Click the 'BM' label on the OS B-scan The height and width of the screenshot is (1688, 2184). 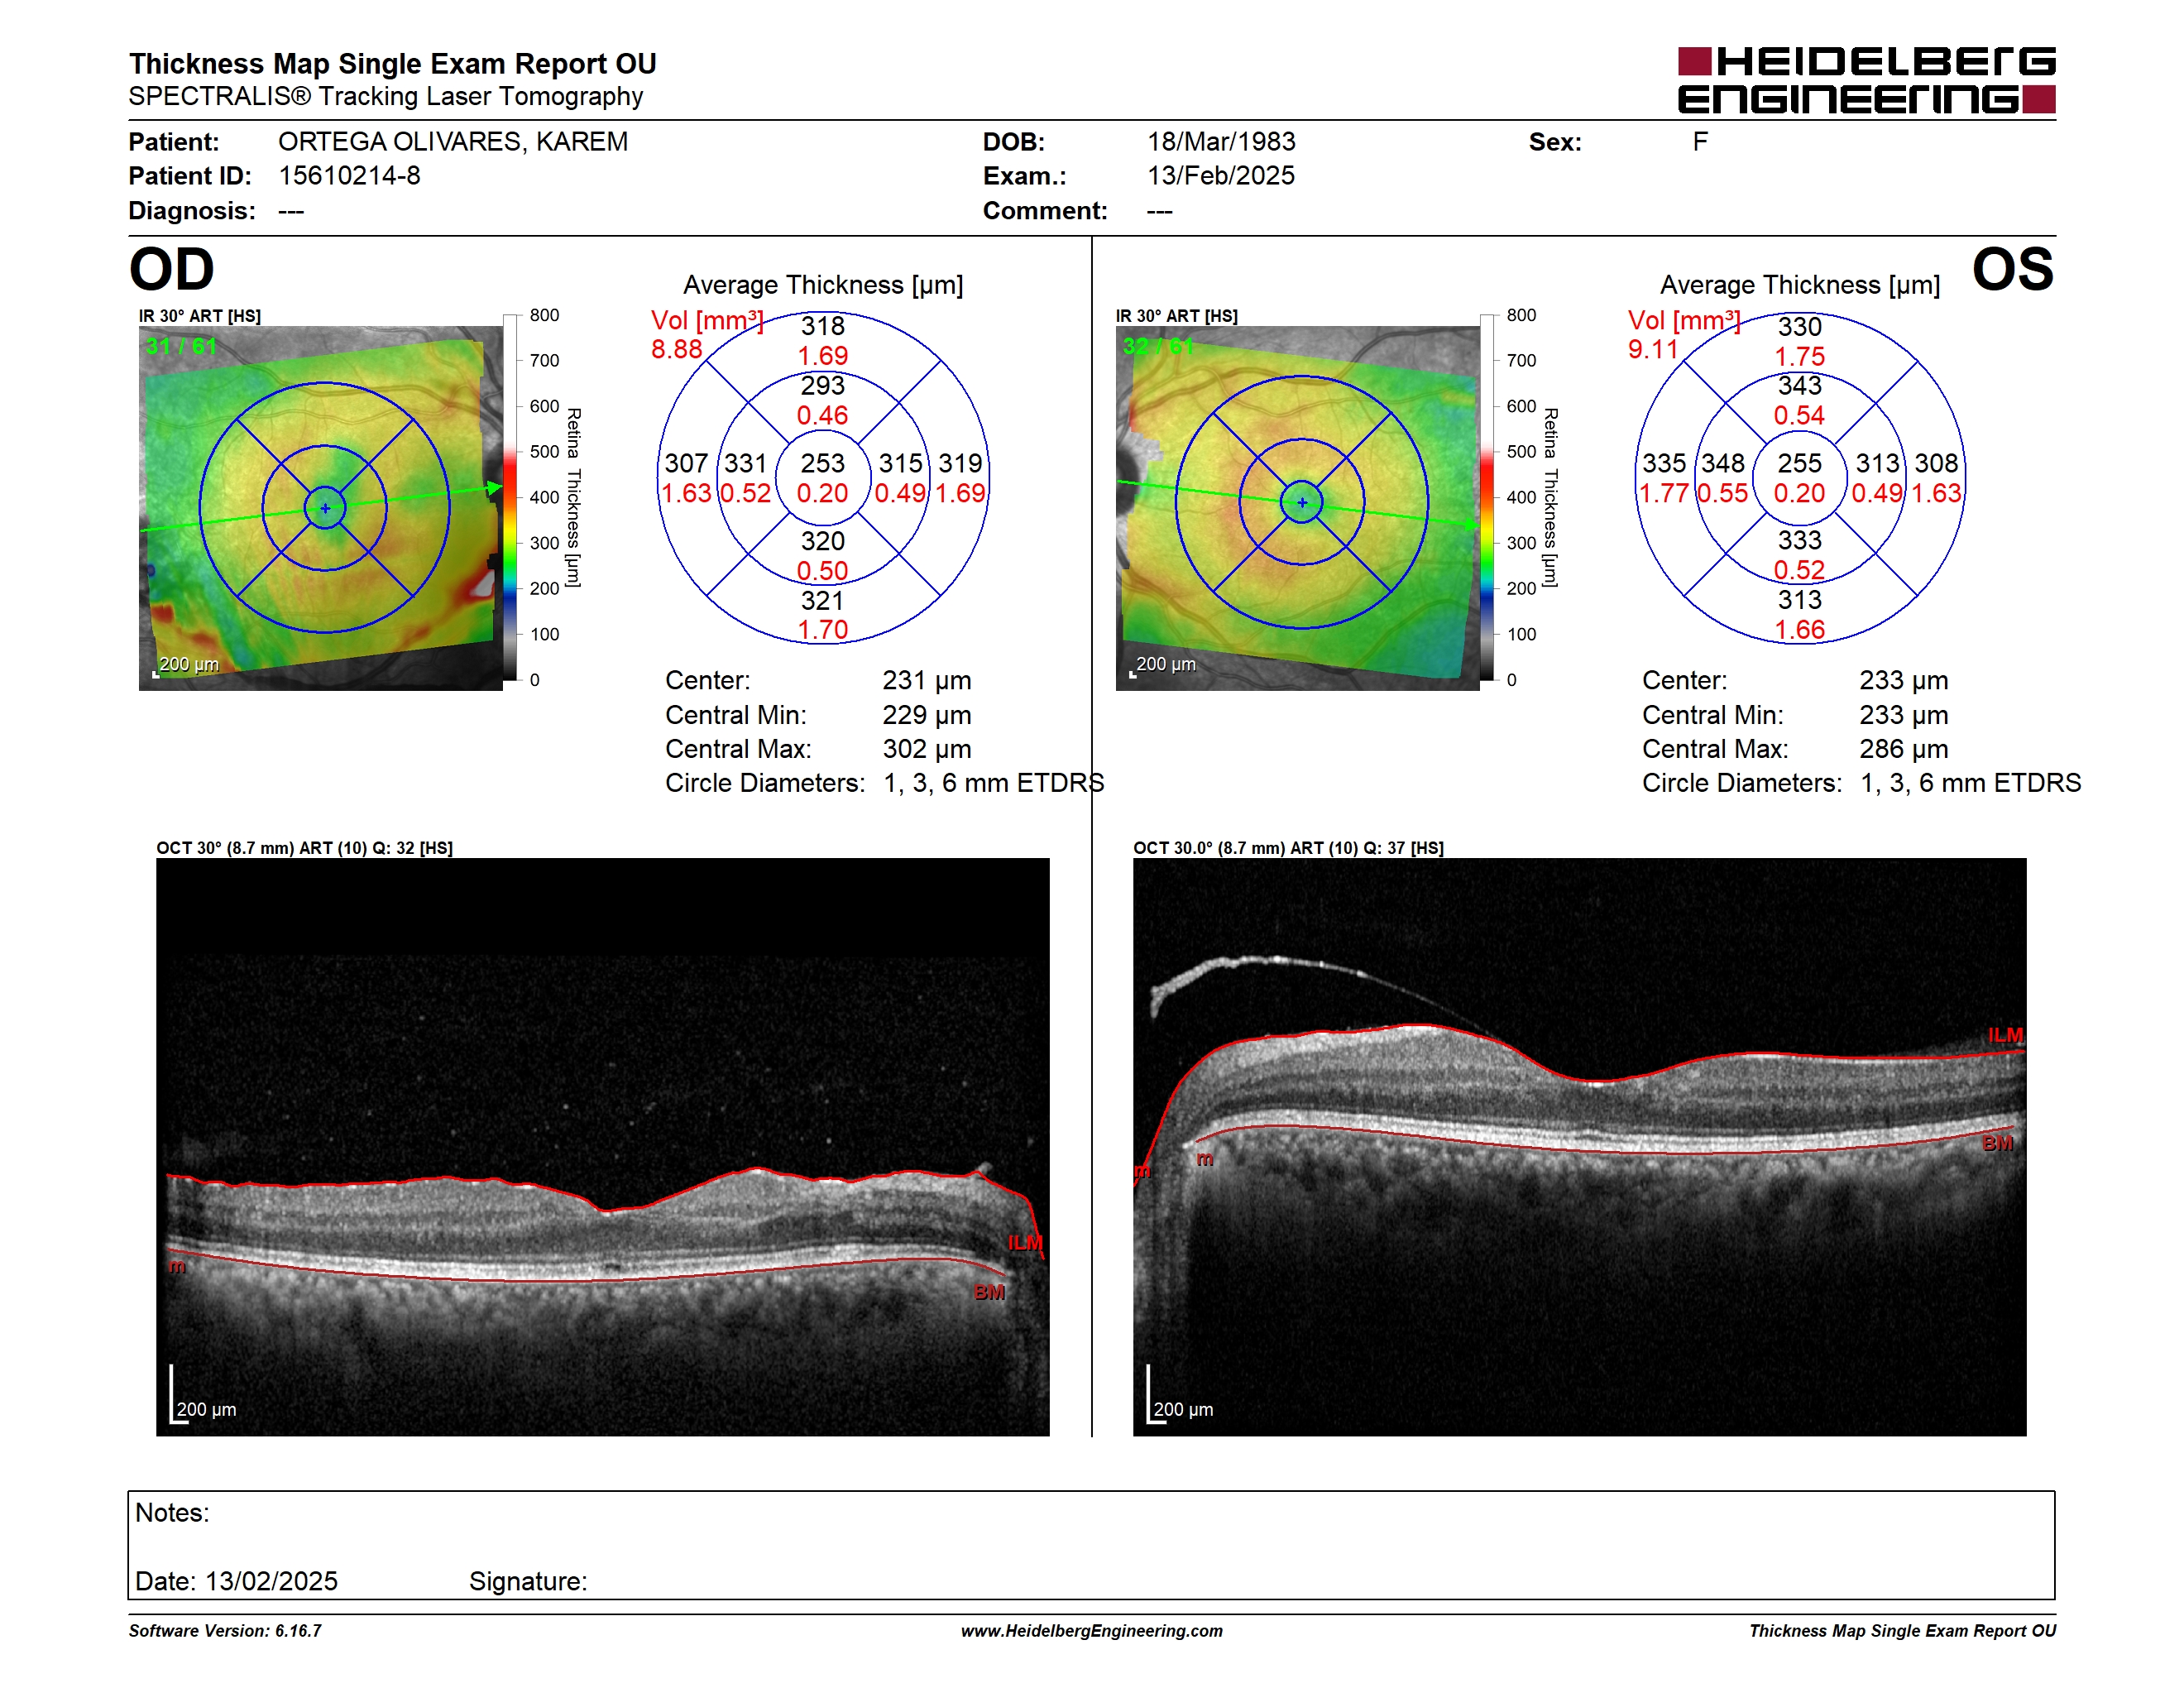coord(1998,1143)
